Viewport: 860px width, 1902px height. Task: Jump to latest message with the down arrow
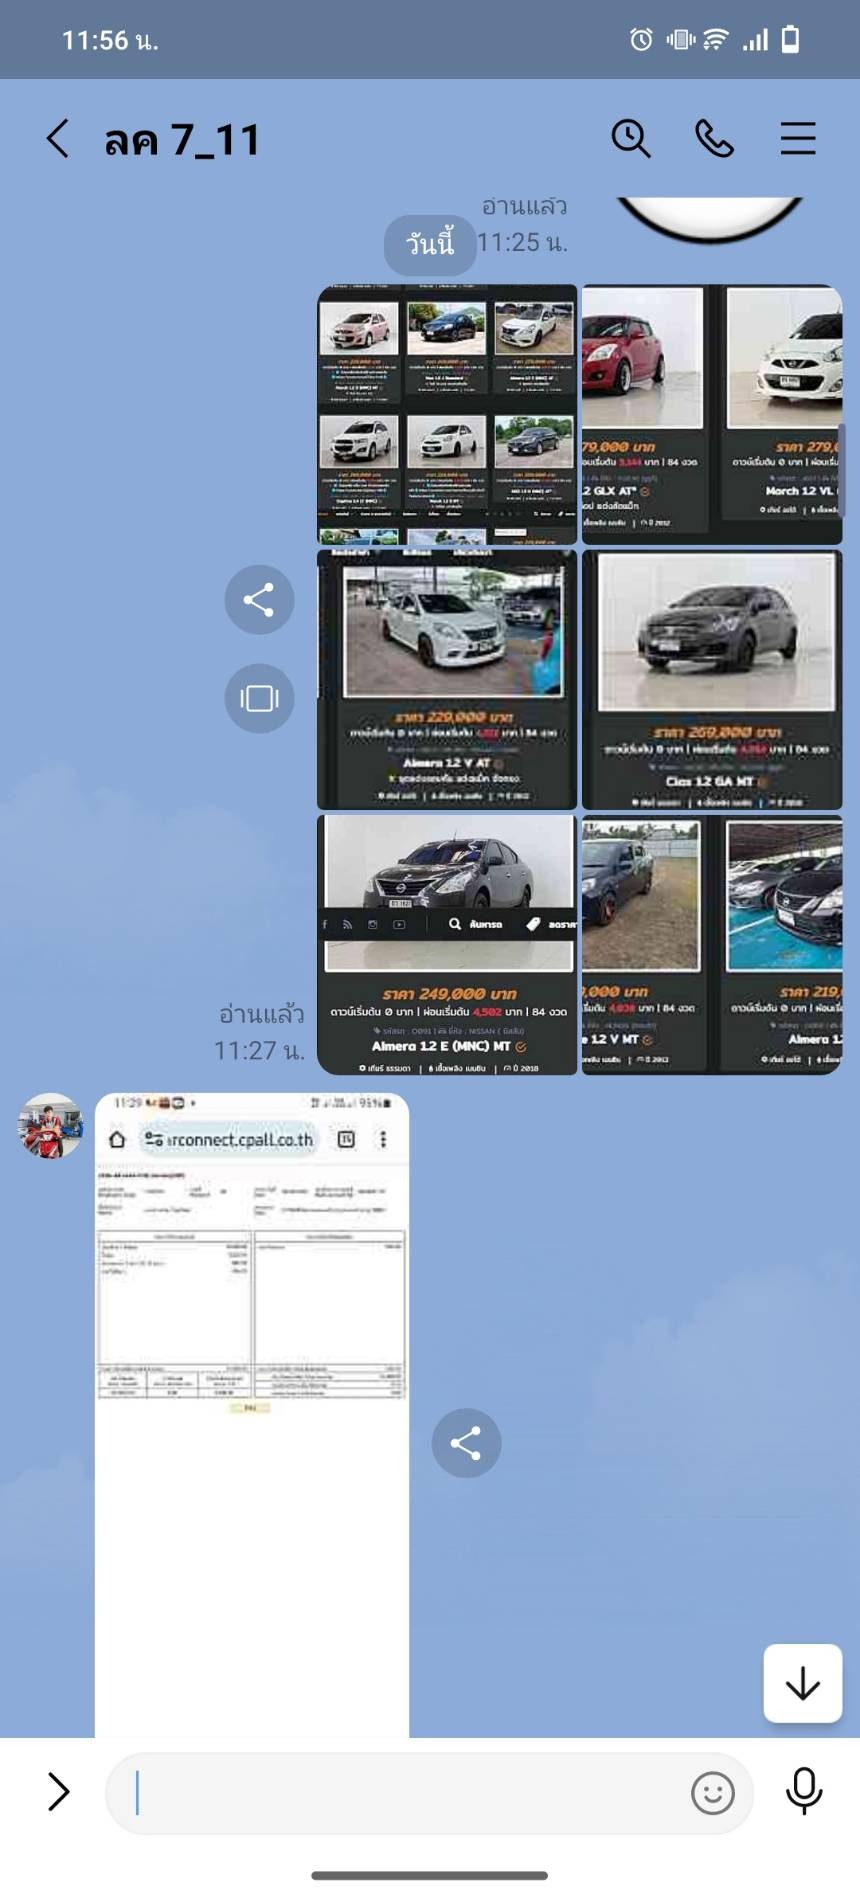pyautogui.click(x=802, y=1684)
